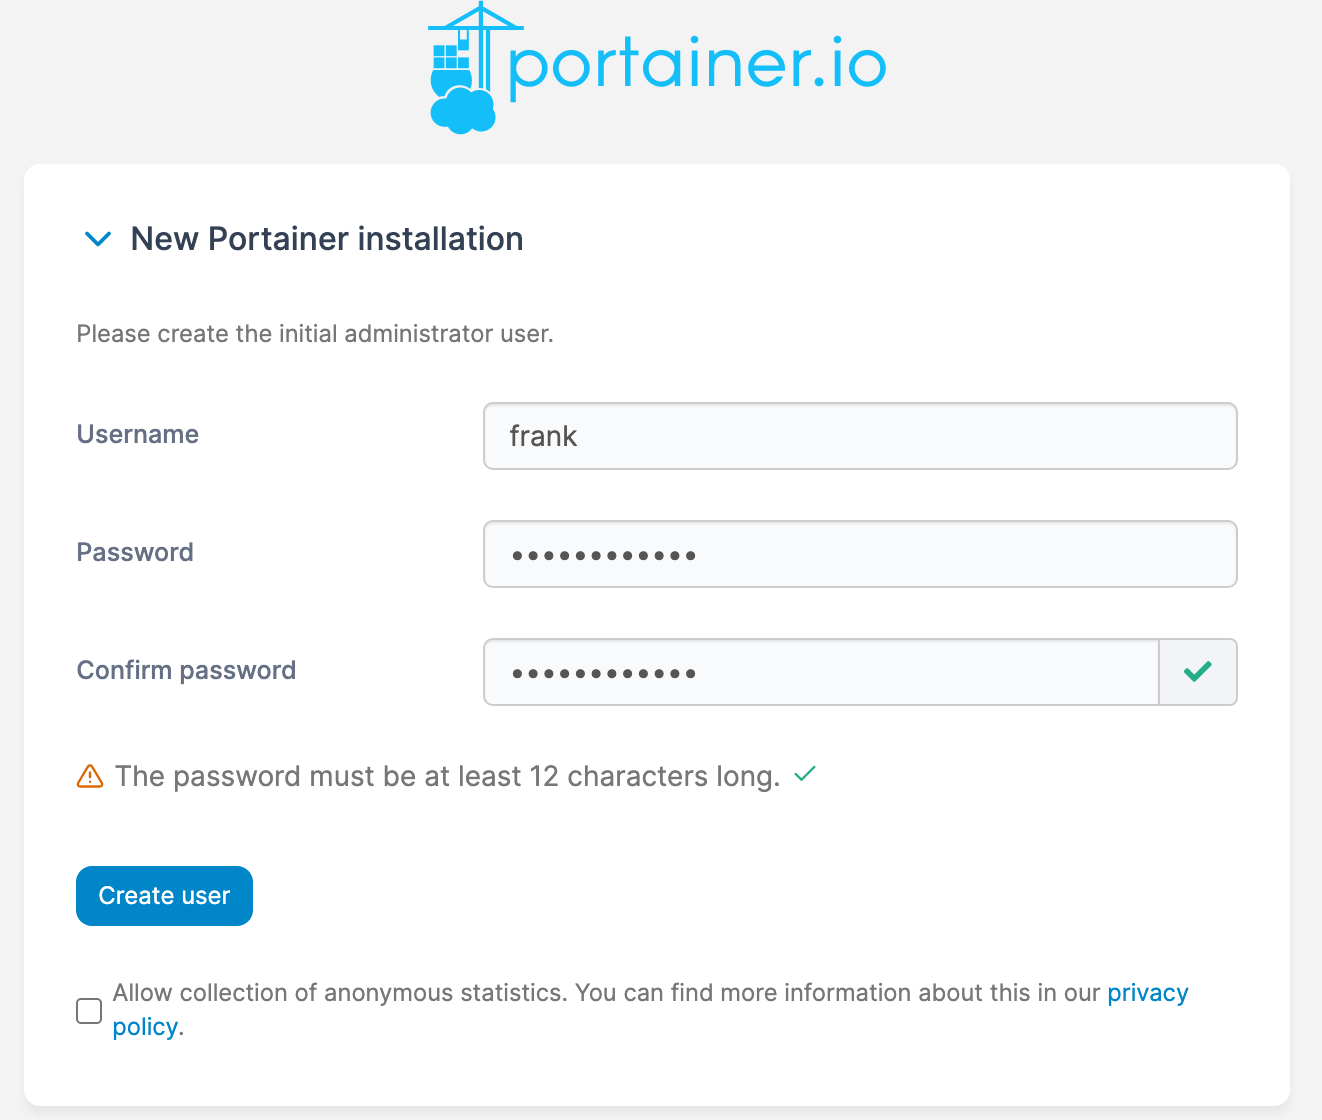
Task: Click the 12 characters password requirement text
Action: [x=447, y=776]
